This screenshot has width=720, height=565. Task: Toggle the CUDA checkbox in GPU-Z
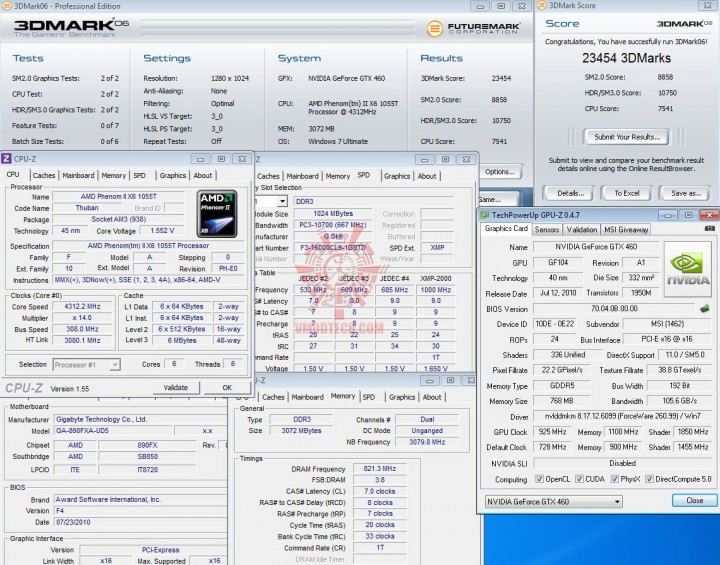click(579, 479)
